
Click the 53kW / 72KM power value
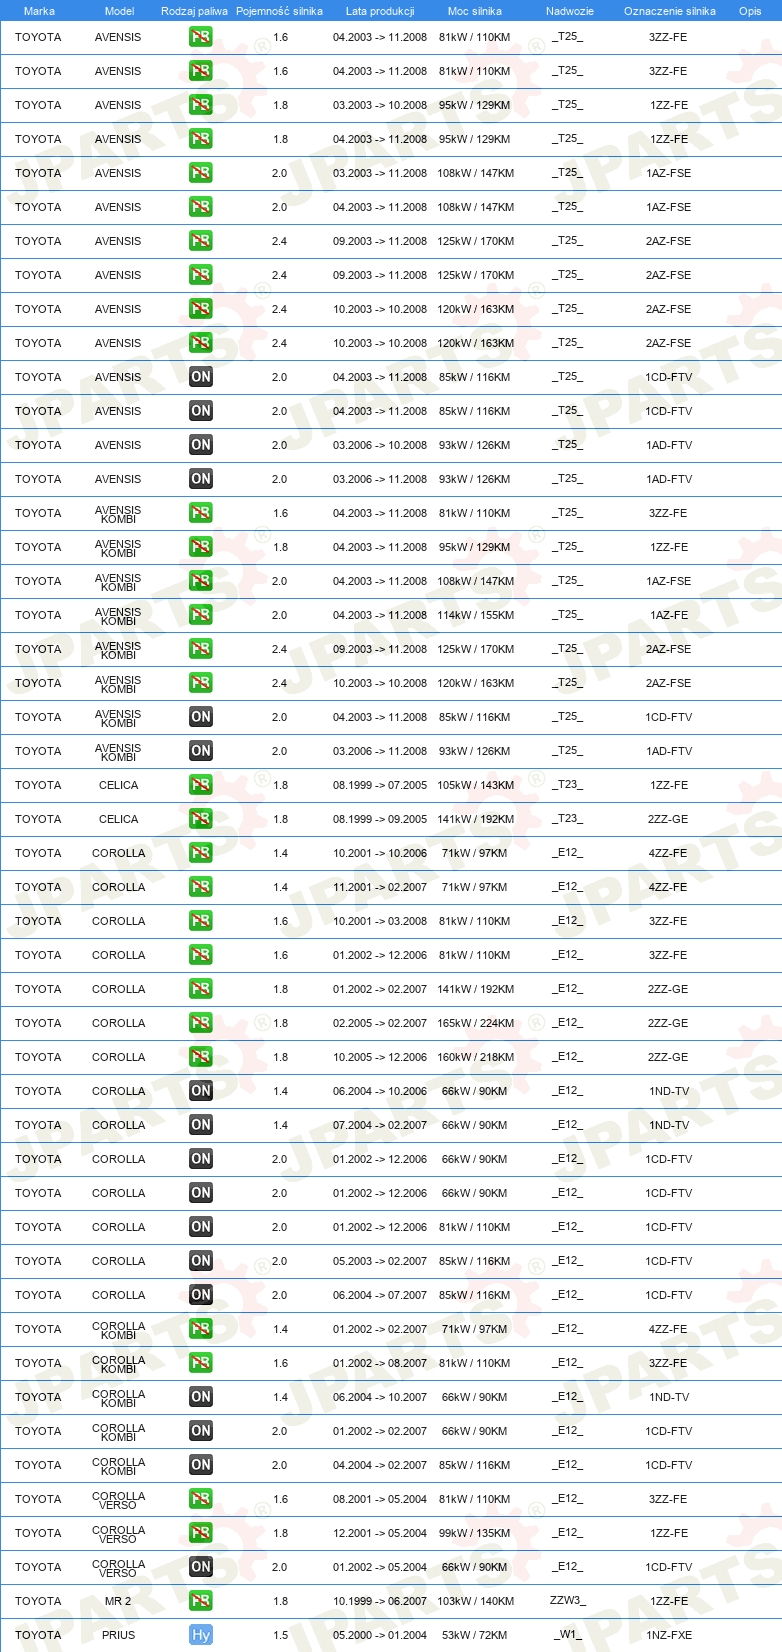click(x=475, y=1635)
